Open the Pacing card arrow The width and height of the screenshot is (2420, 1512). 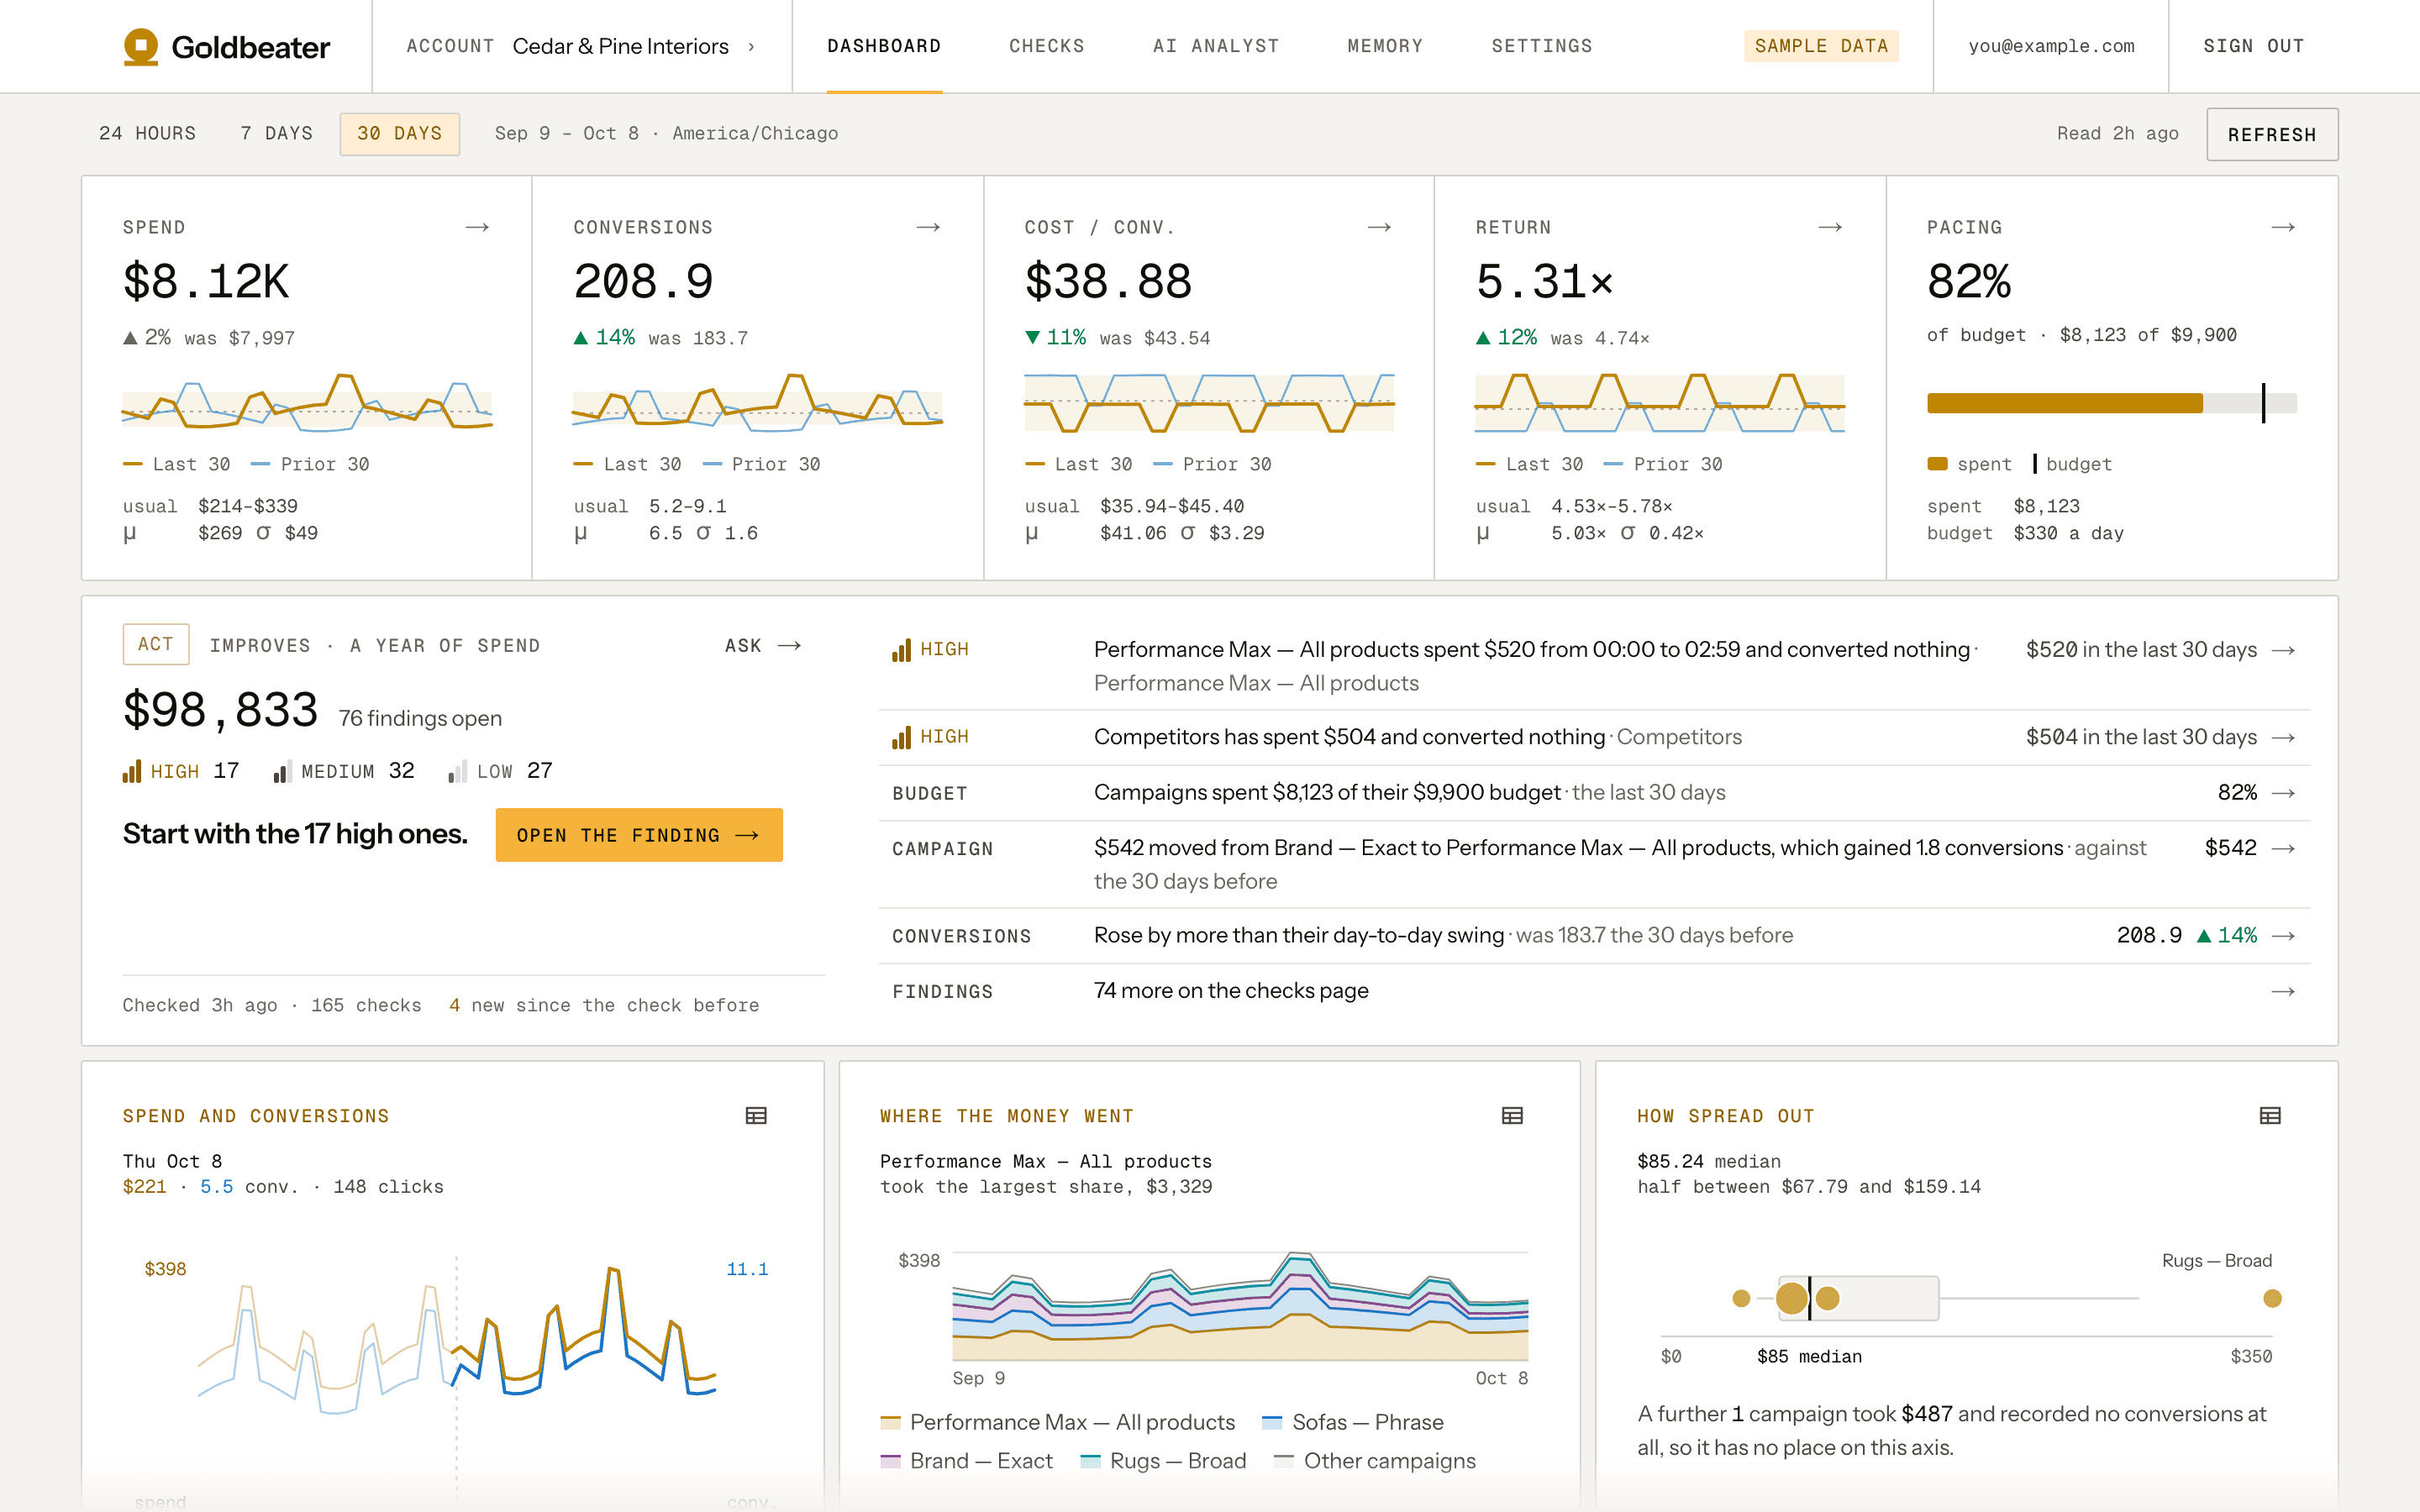pyautogui.click(x=2283, y=228)
